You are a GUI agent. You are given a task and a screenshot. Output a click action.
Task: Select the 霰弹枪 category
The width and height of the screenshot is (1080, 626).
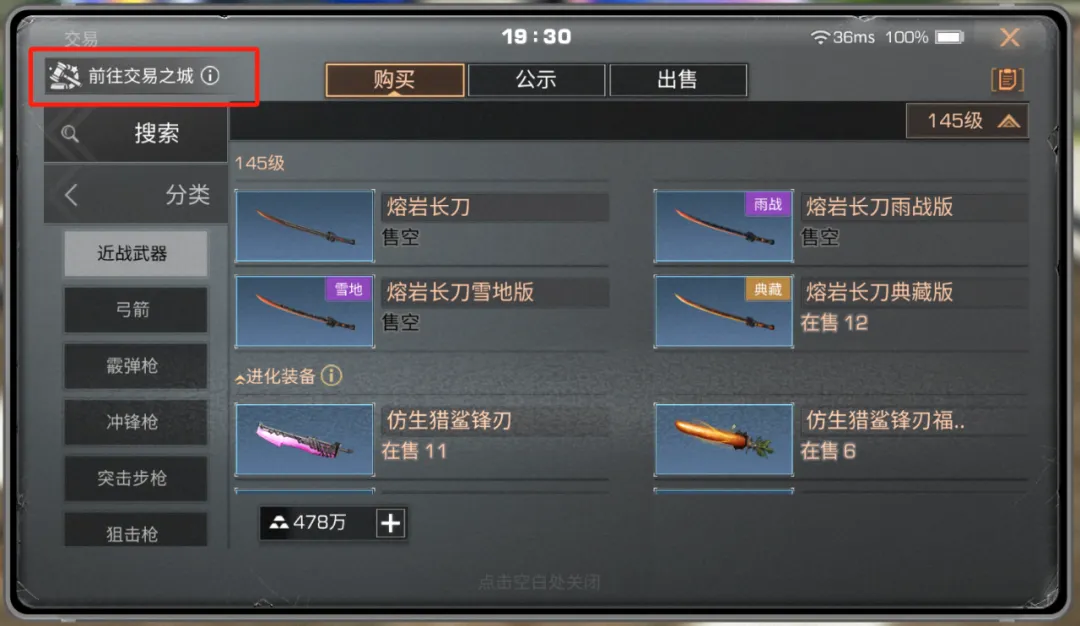pos(135,366)
